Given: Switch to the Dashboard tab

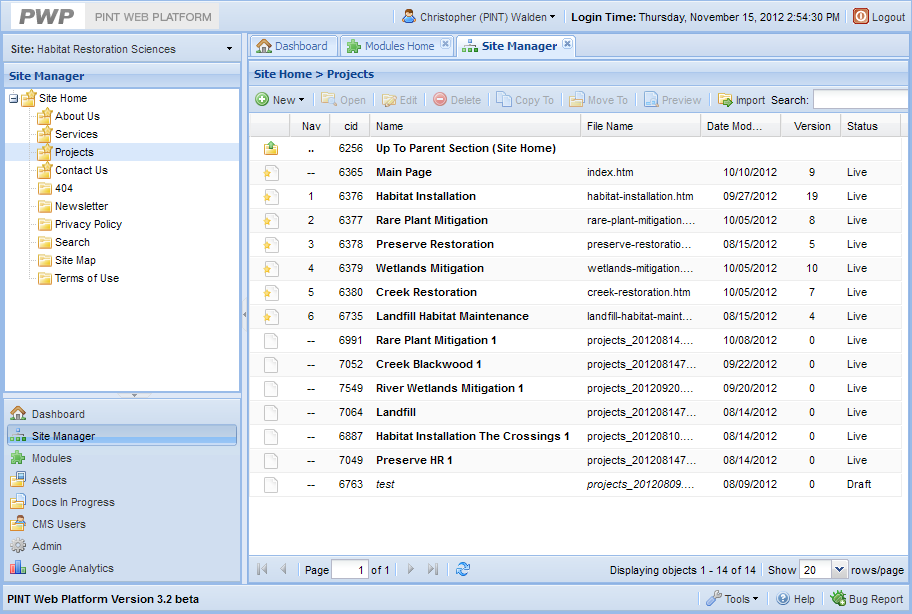Looking at the screenshot, I should (292, 46).
